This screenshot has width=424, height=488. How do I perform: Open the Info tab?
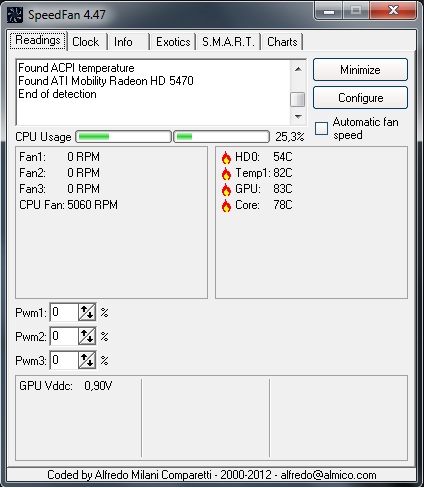(x=128, y=42)
